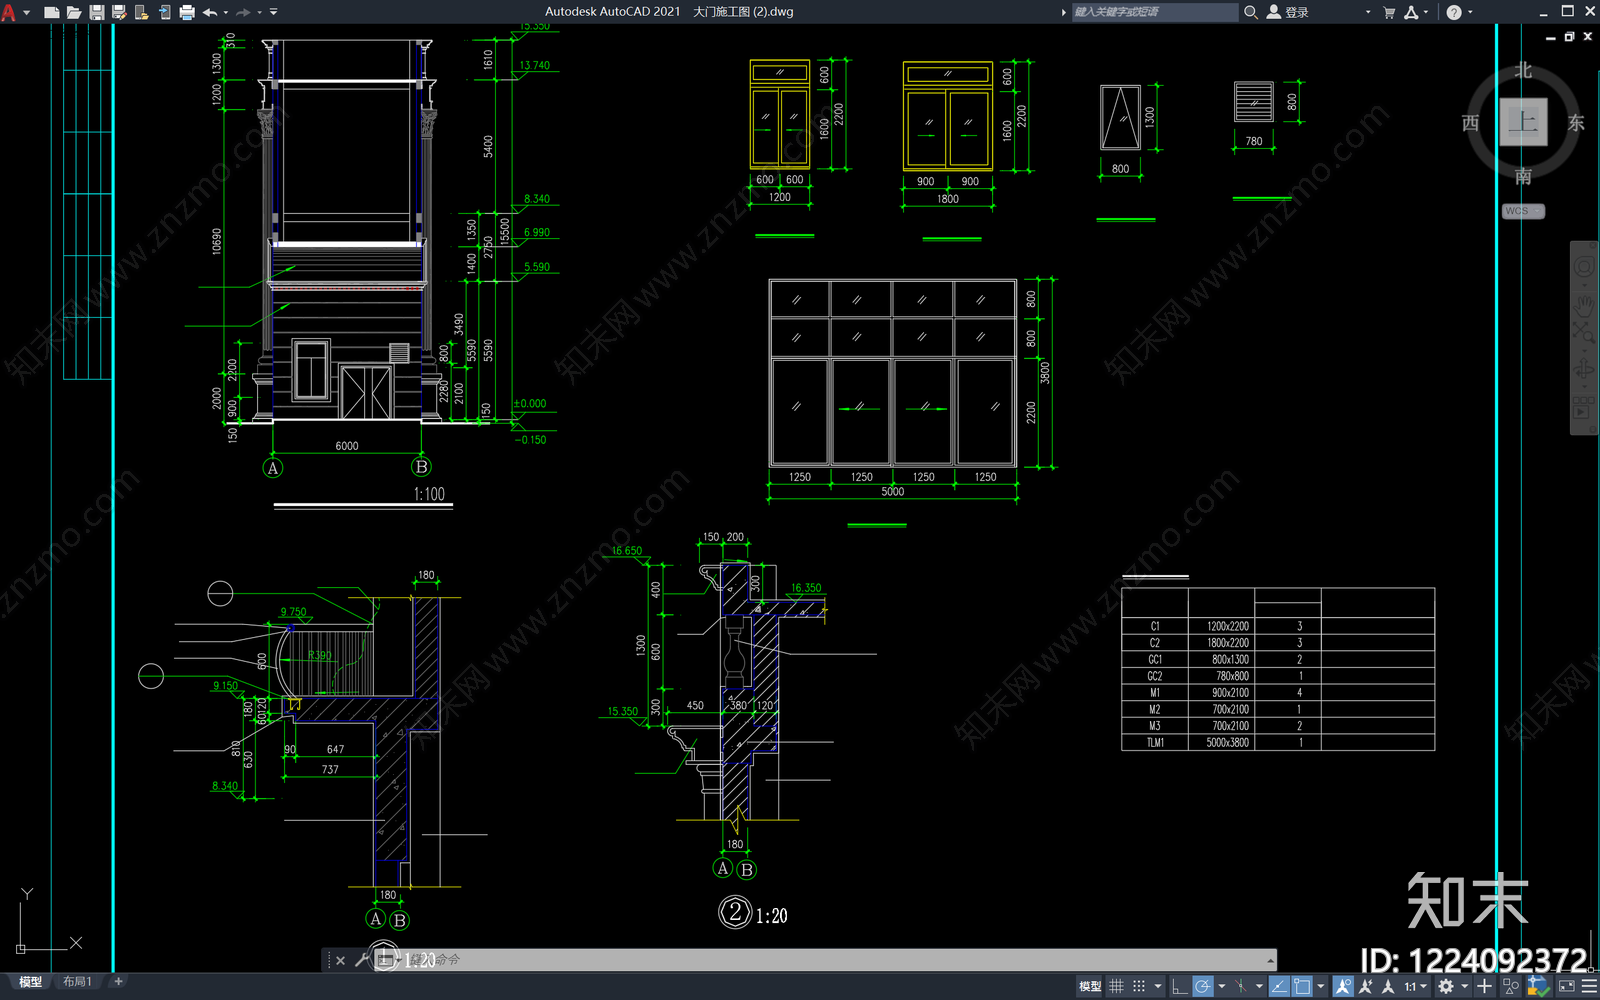Expand the search box arrow left of input
The height and width of the screenshot is (1000, 1600).
[1063, 12]
